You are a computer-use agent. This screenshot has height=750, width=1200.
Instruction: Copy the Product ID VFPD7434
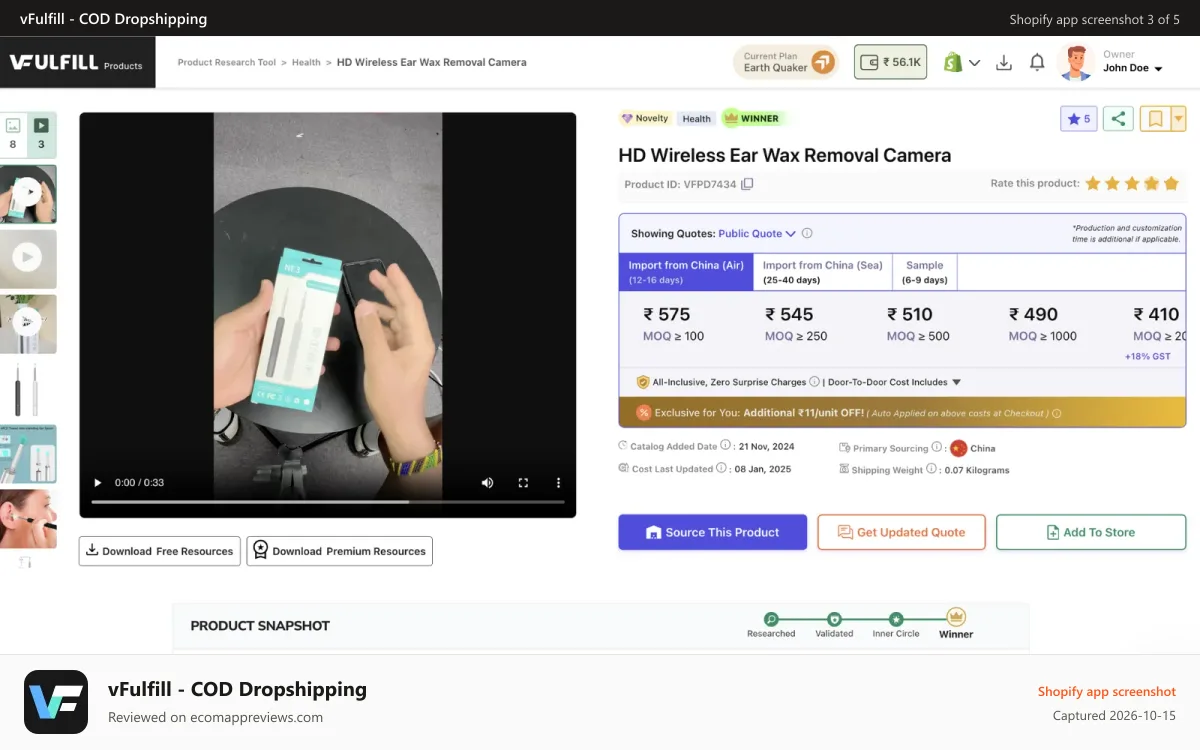pyautogui.click(x=747, y=184)
